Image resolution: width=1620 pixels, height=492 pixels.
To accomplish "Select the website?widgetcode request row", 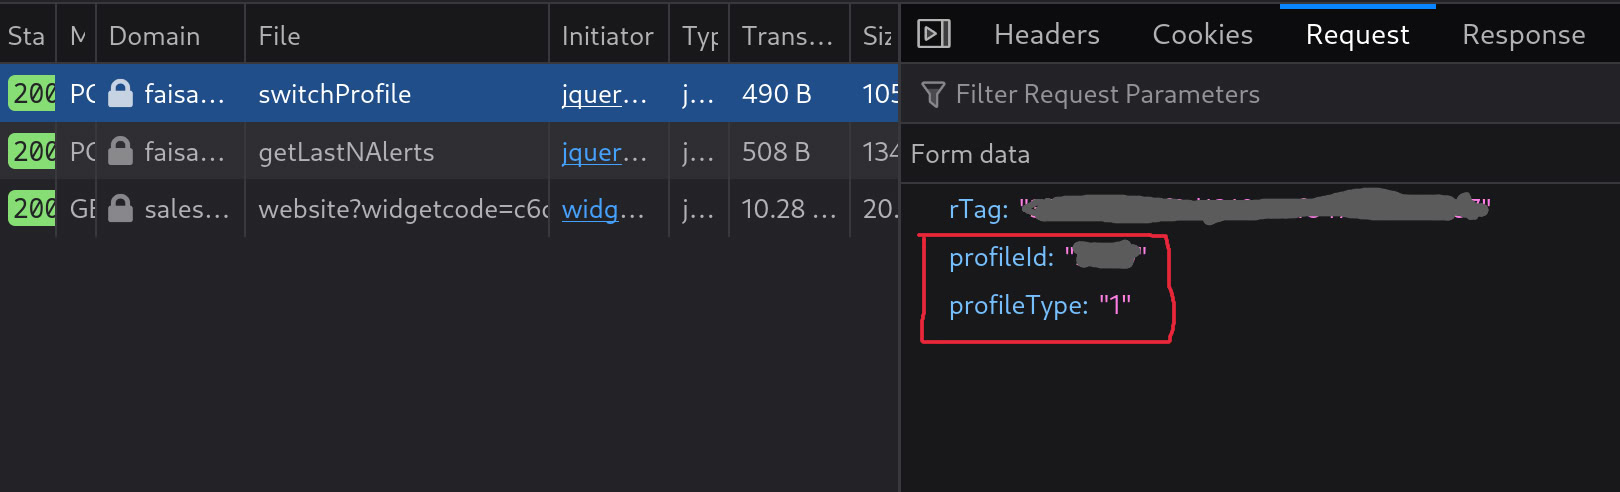I will point(402,209).
